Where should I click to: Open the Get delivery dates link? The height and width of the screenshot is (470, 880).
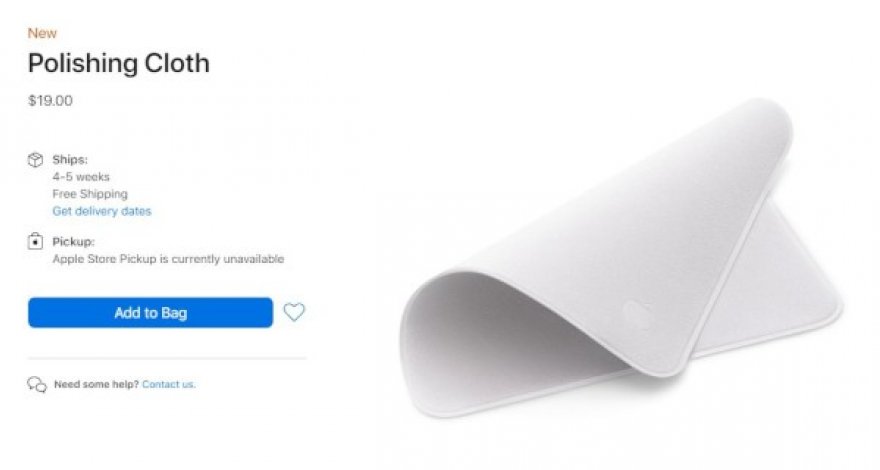point(102,211)
